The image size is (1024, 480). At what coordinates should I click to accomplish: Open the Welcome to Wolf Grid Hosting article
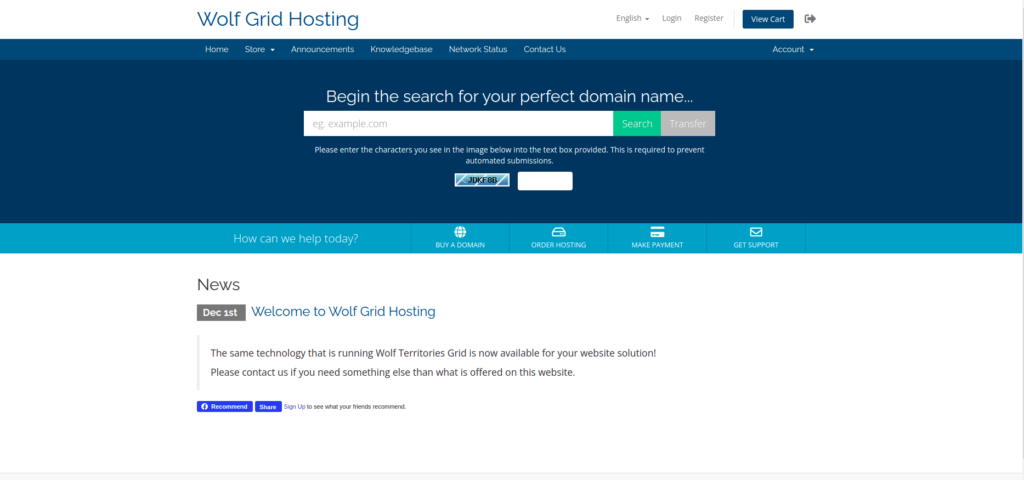point(343,312)
